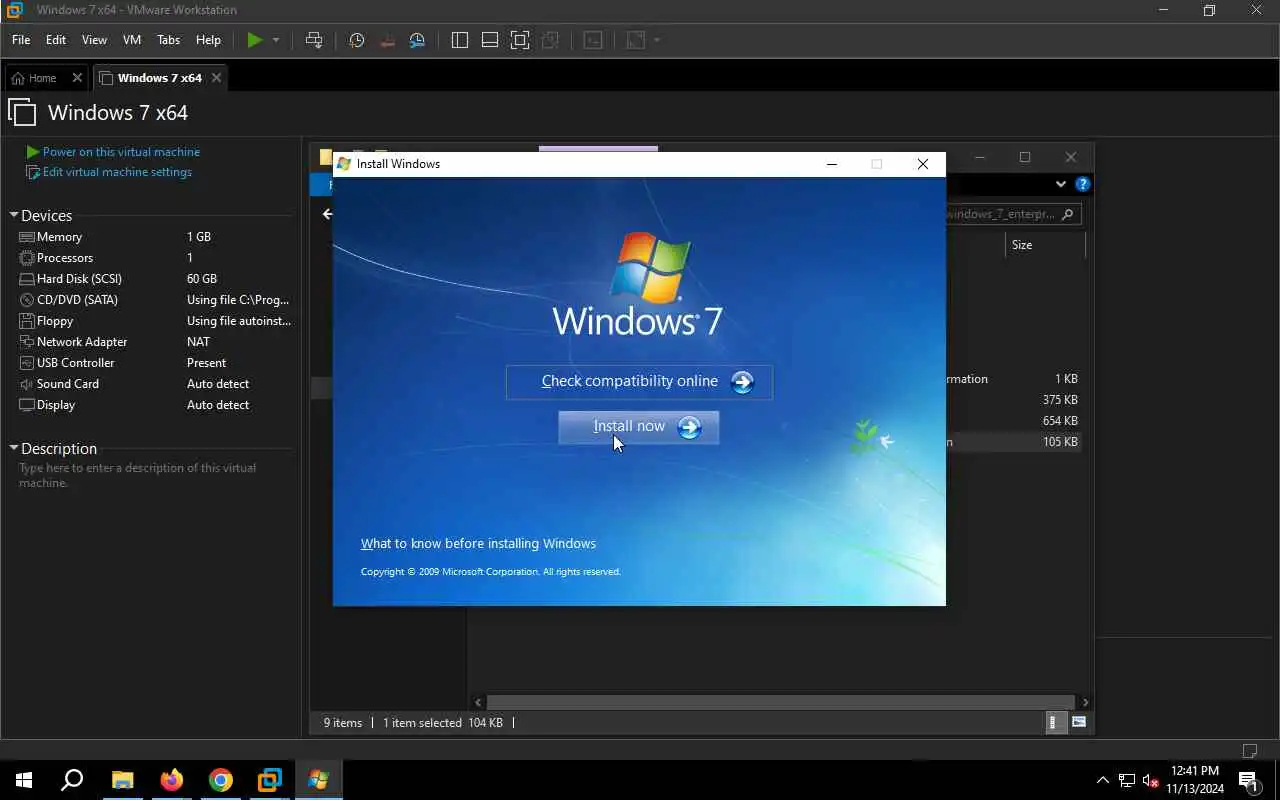Image resolution: width=1280 pixels, height=800 pixels.
Task: Enter full screen mode icon
Action: pyautogui.click(x=520, y=40)
